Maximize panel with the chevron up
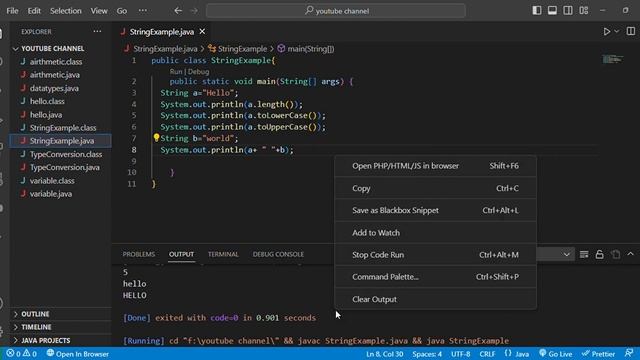The height and width of the screenshot is (360, 640). click(631, 254)
